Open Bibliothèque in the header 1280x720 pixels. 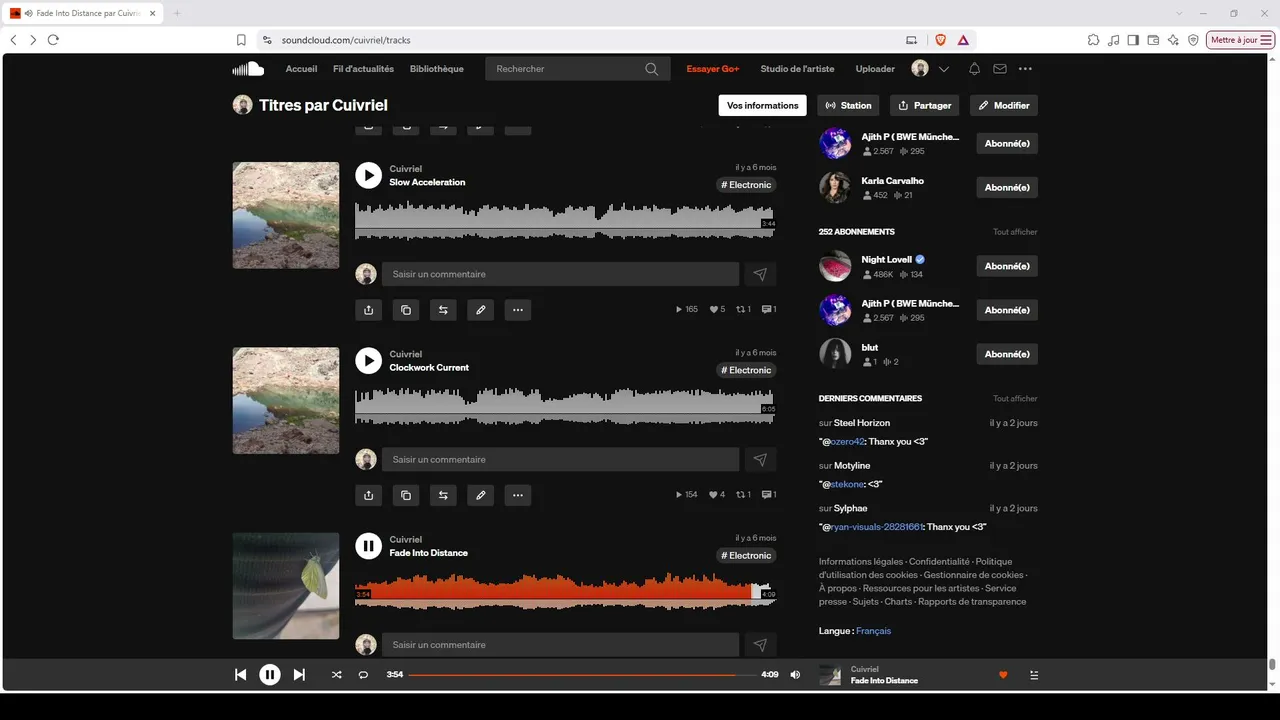tap(437, 69)
